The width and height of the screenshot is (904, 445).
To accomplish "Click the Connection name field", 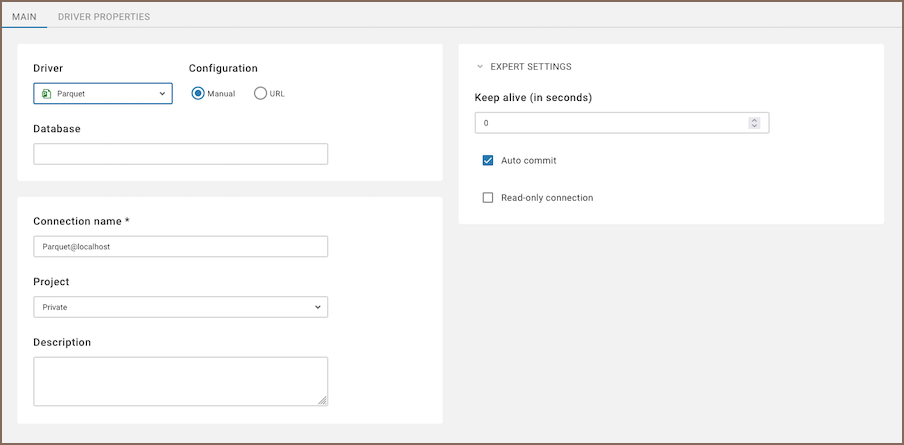I will pyautogui.click(x=180, y=246).
